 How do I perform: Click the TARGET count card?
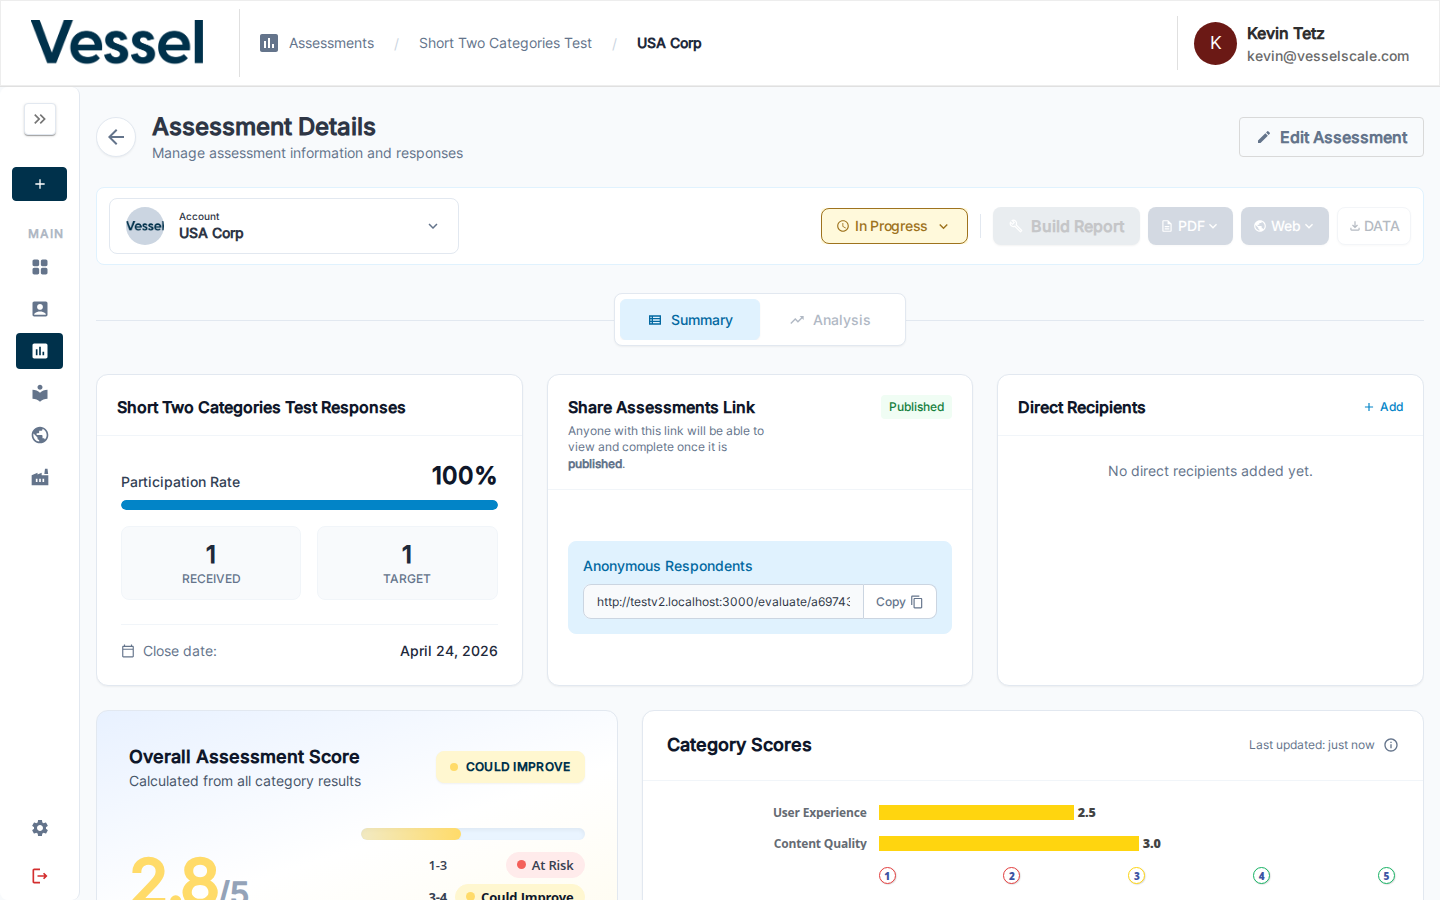pos(407,563)
